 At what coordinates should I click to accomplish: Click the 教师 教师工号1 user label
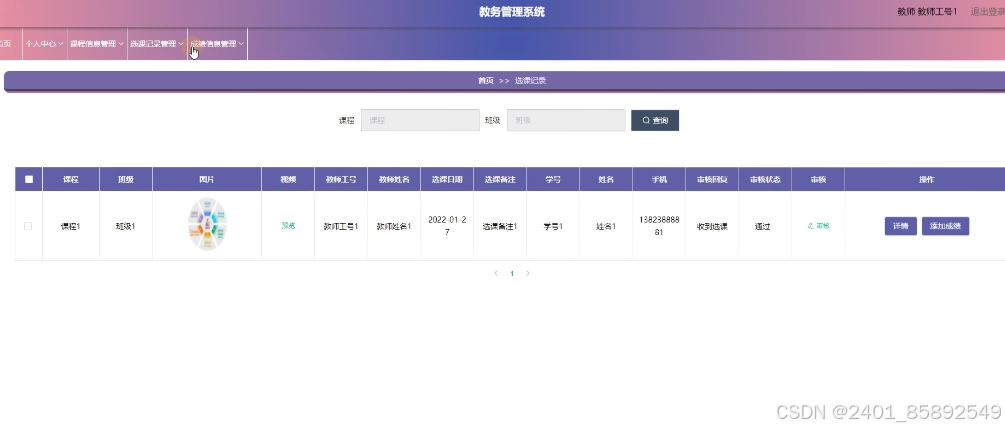click(927, 12)
